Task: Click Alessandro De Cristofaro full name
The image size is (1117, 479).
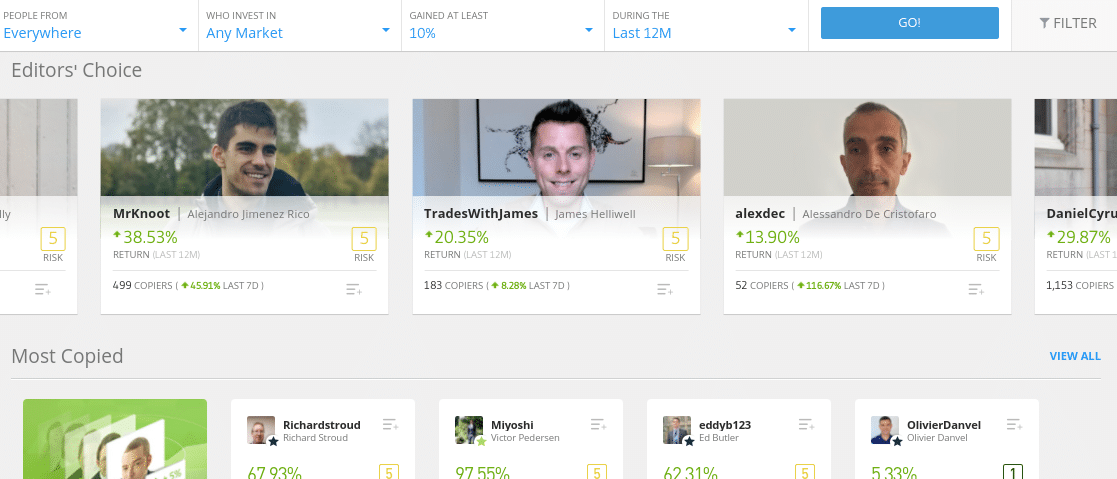Action: (x=869, y=214)
